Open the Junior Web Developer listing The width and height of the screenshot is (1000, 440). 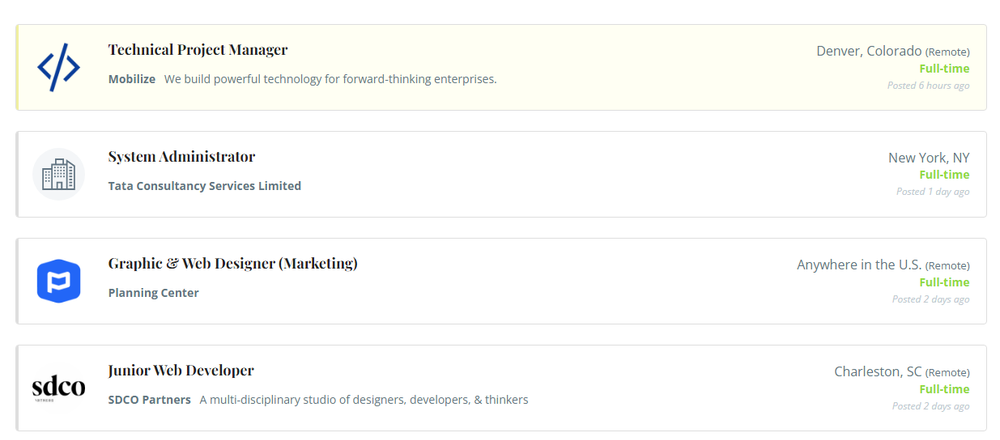tap(181, 371)
